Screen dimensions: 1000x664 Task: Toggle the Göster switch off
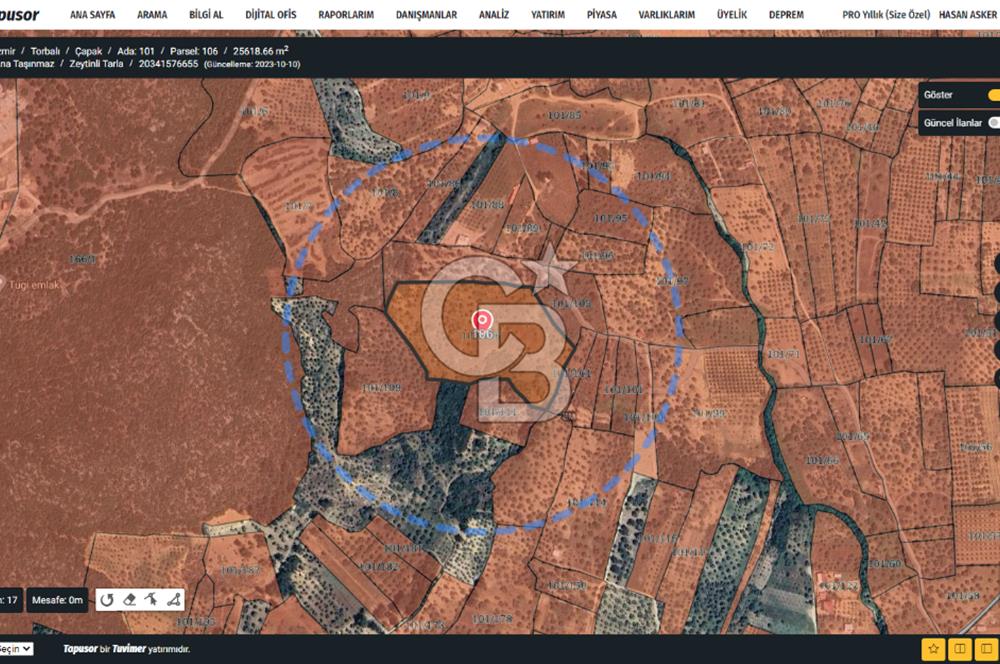tap(992, 95)
